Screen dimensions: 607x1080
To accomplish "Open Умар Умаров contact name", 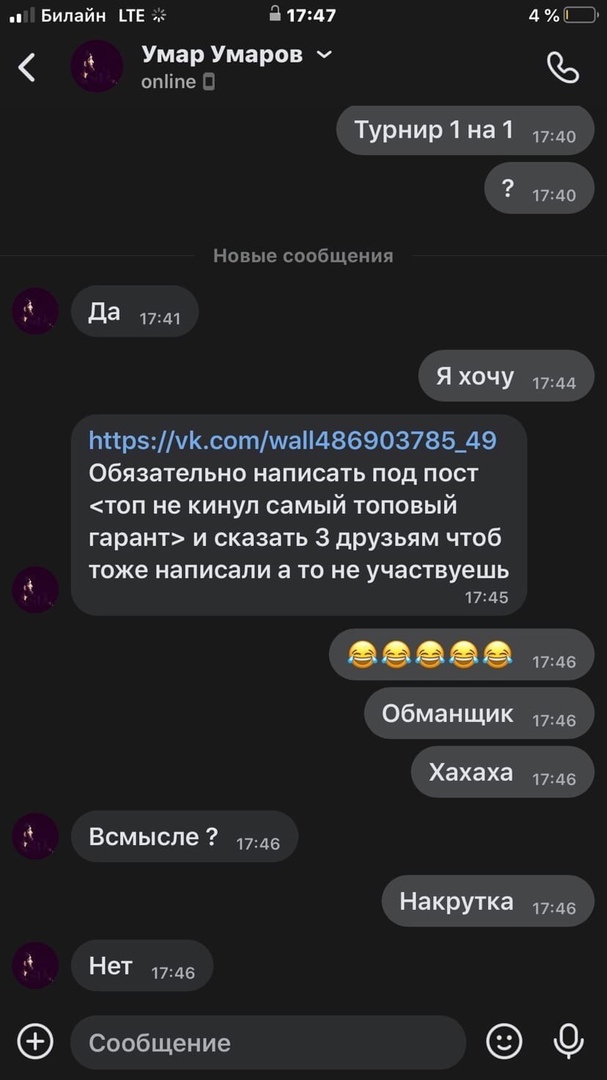I will pos(222,55).
